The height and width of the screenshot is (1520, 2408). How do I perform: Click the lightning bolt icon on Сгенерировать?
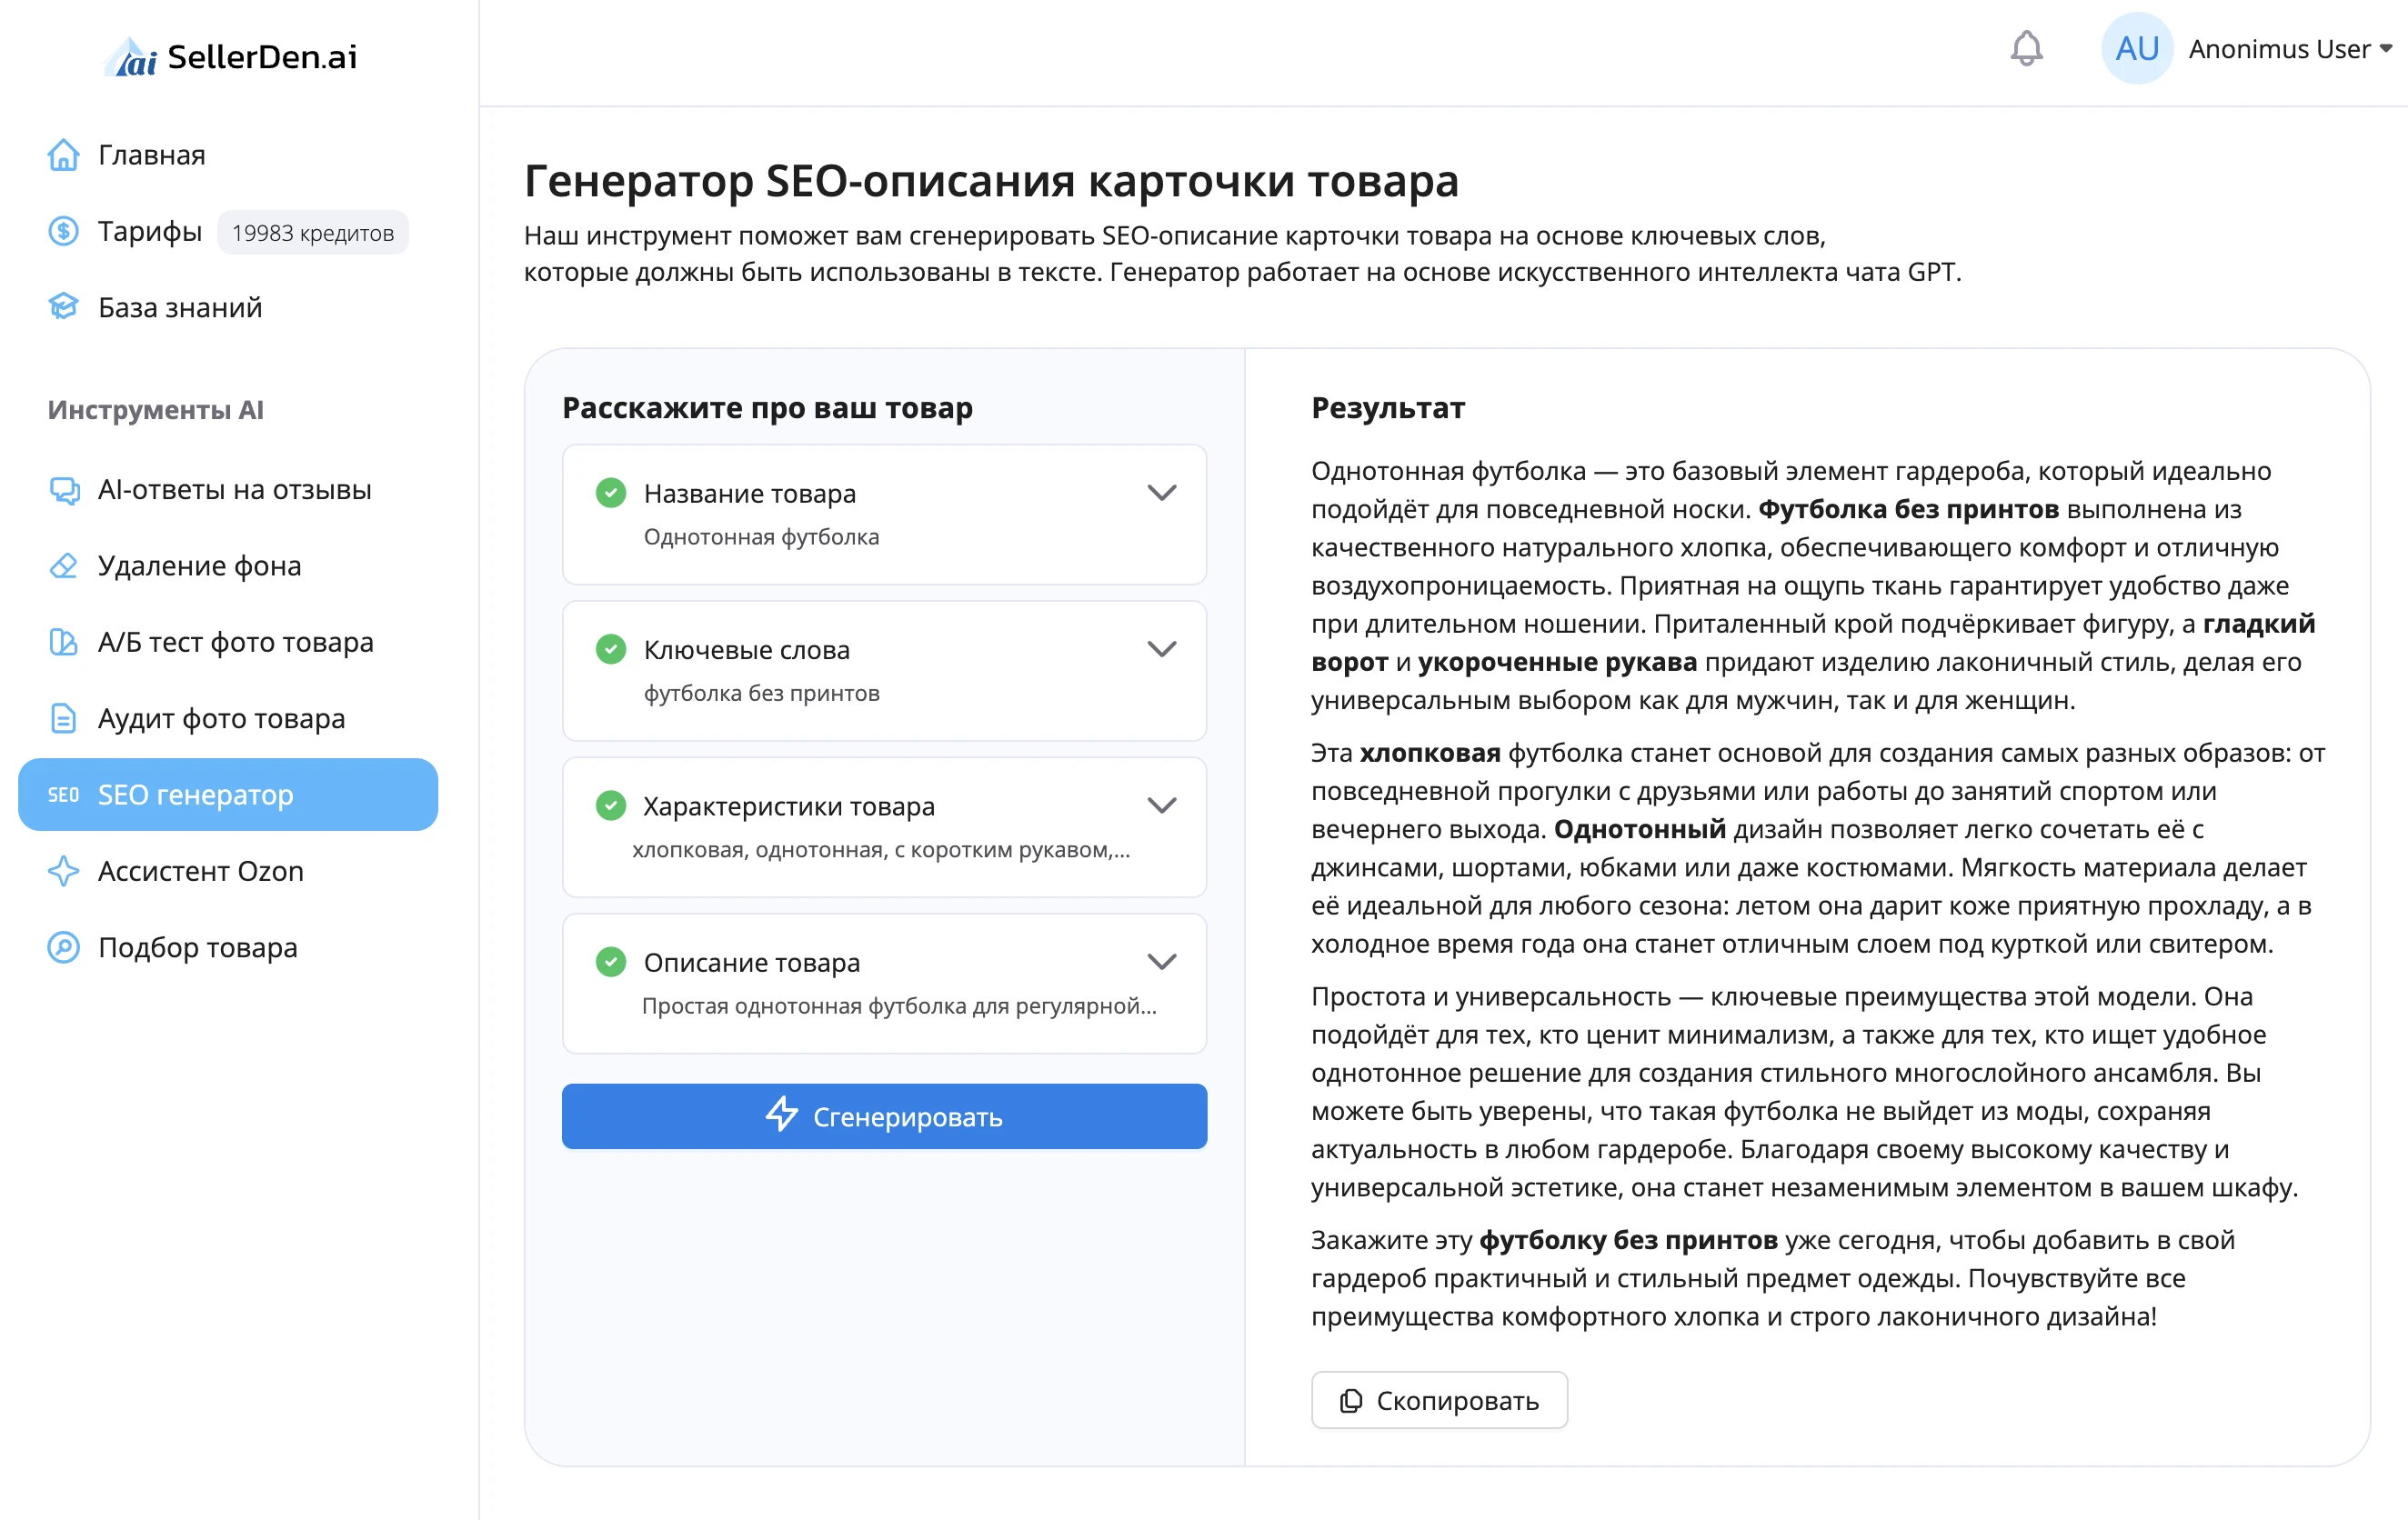(x=782, y=1115)
